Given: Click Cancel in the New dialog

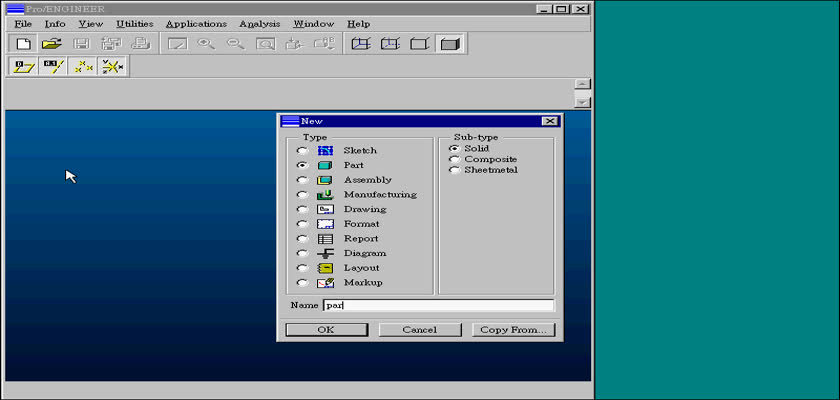Looking at the screenshot, I should [420, 330].
